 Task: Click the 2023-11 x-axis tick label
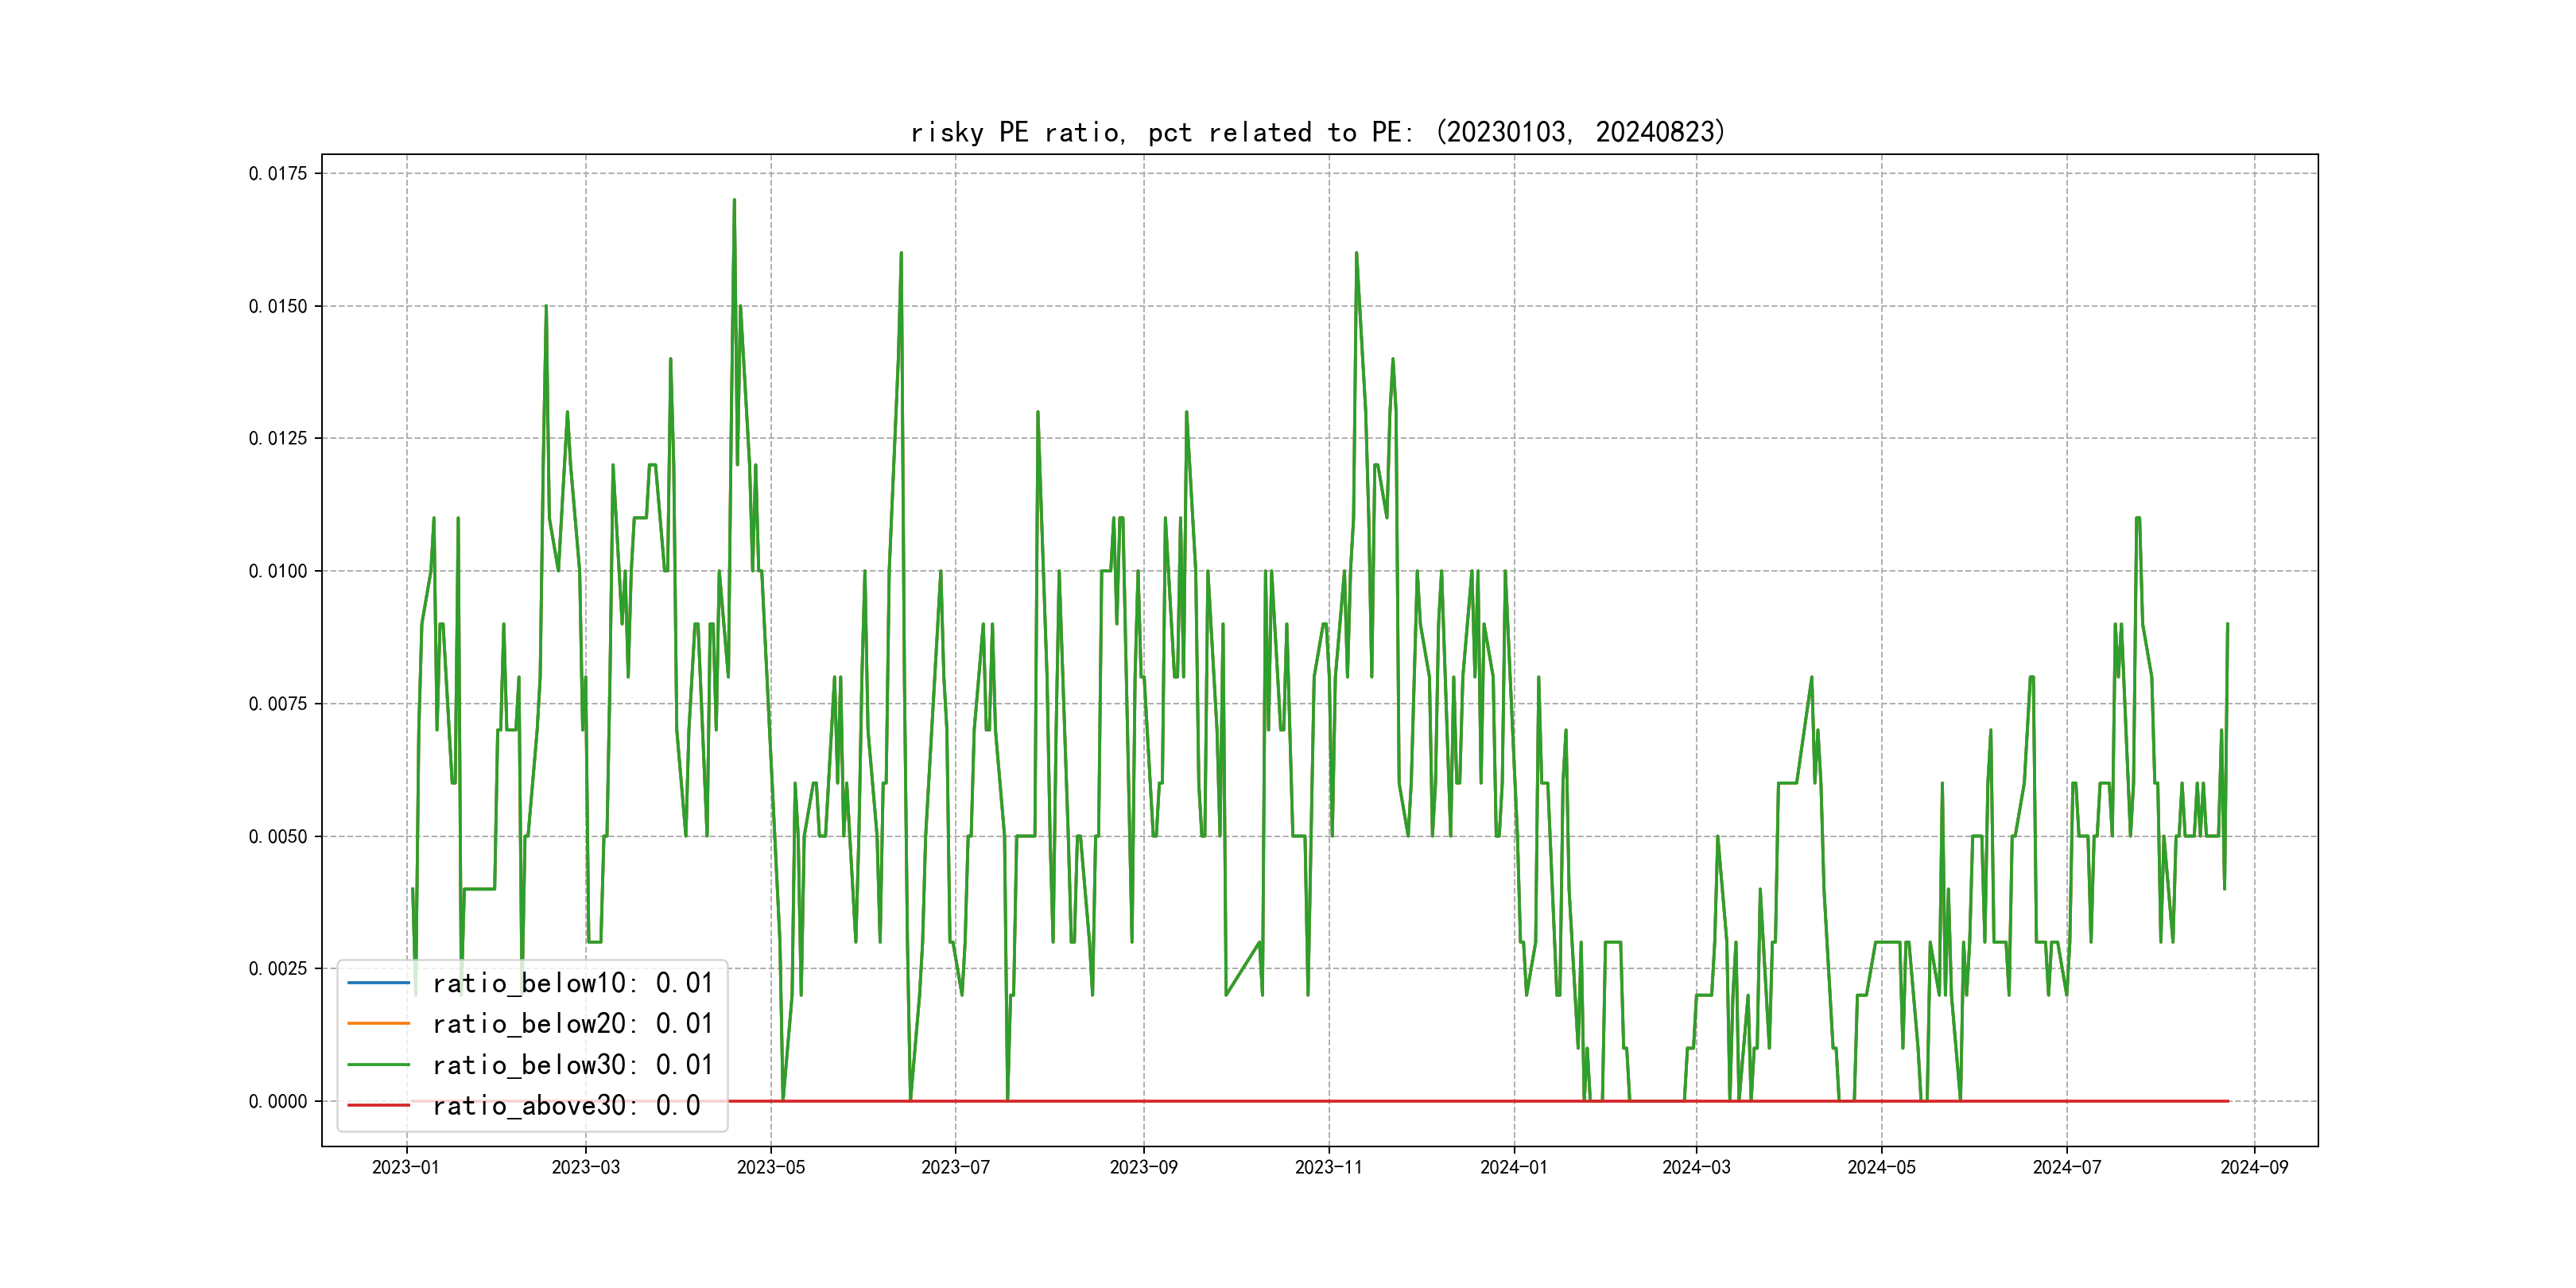tap(1328, 1167)
